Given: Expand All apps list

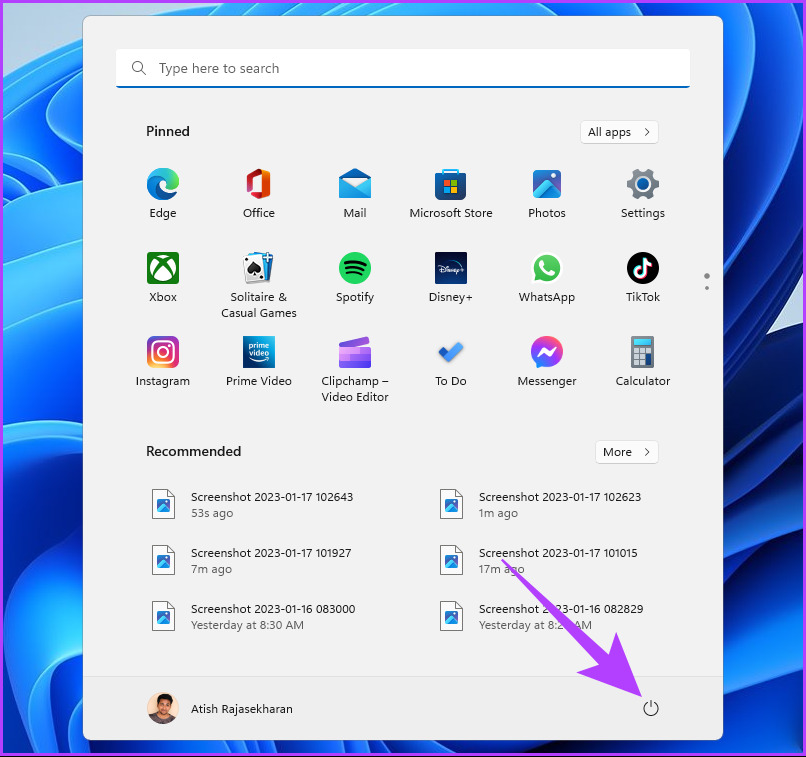Looking at the screenshot, I should coord(619,132).
